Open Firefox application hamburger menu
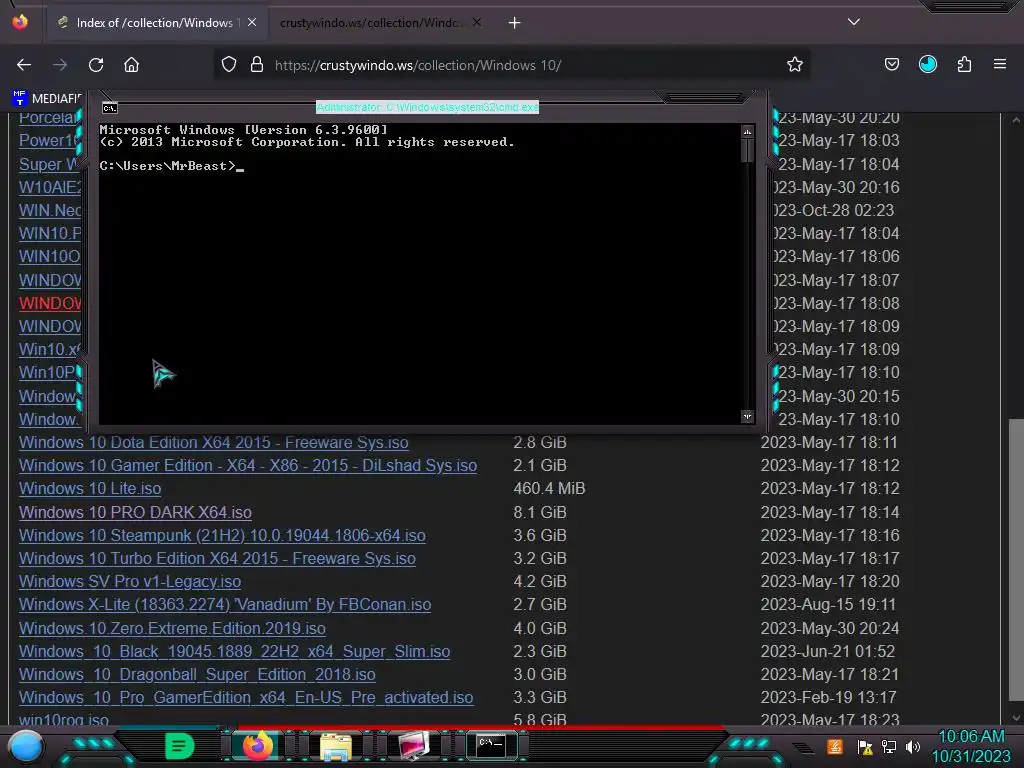Image resolution: width=1024 pixels, height=768 pixels. tap(999, 64)
